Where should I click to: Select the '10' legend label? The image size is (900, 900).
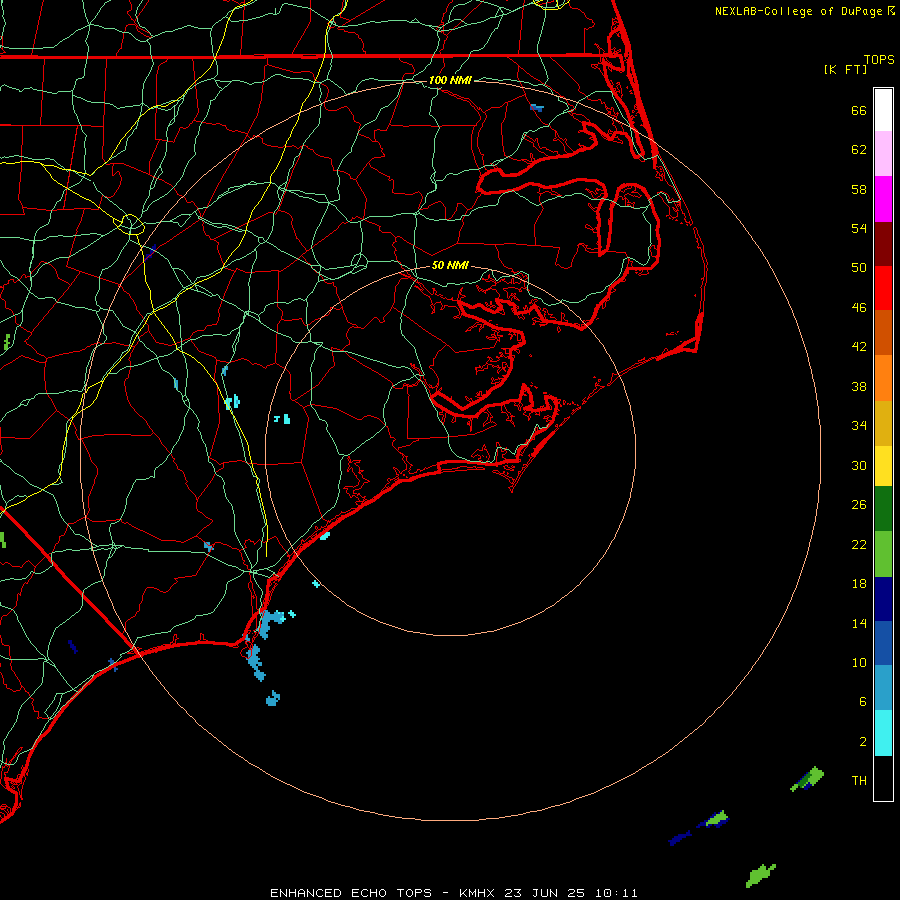tap(859, 663)
